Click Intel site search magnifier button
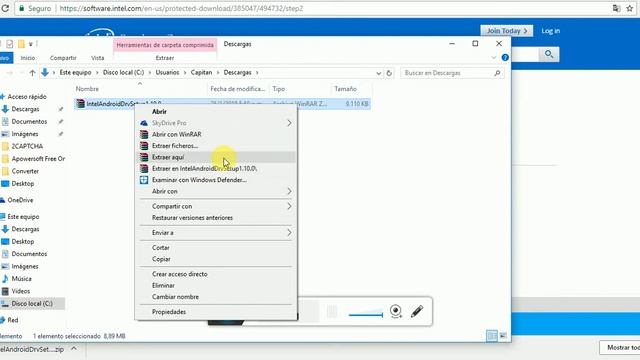Image resolution: width=640 pixels, height=360 pixels. click(549, 54)
